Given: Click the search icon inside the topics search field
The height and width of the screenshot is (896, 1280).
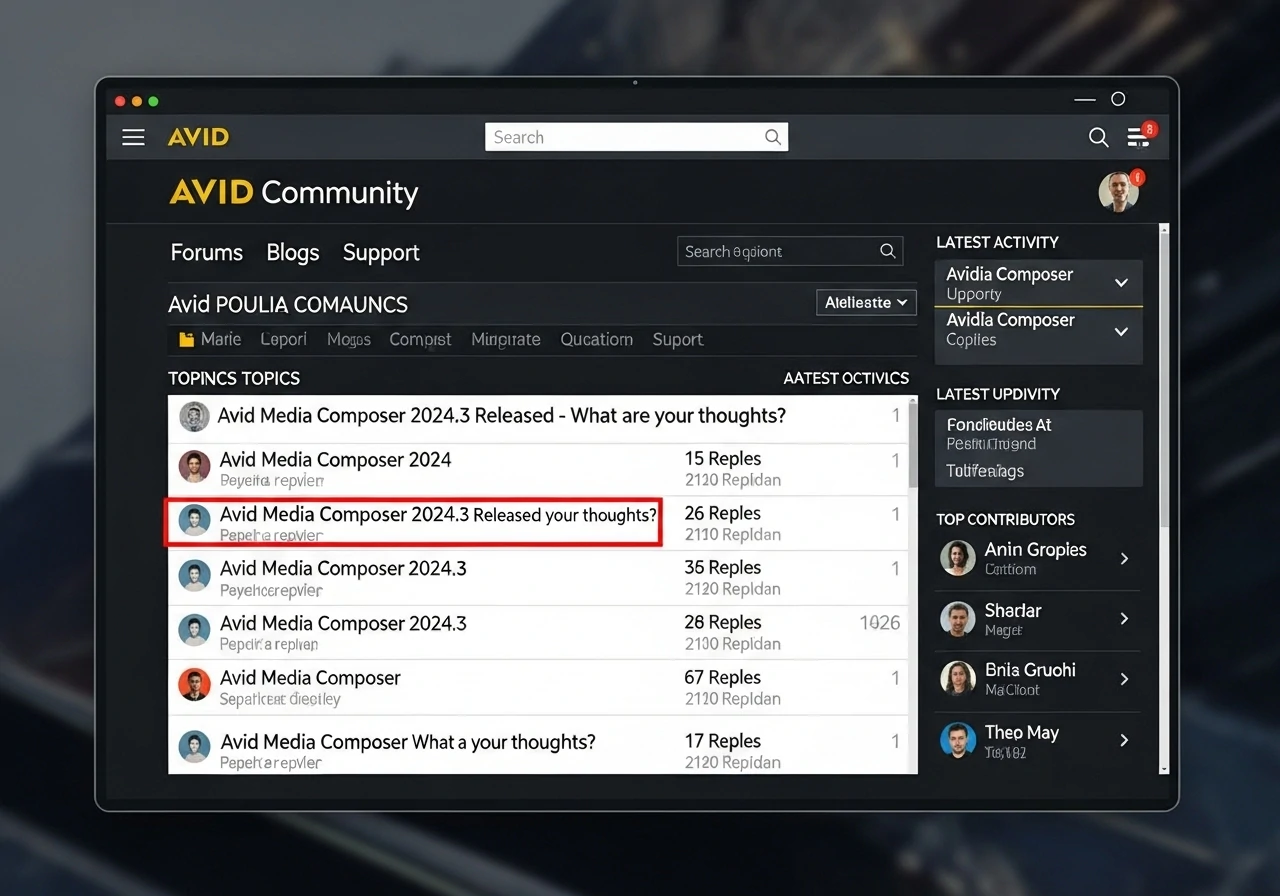Looking at the screenshot, I should (887, 251).
